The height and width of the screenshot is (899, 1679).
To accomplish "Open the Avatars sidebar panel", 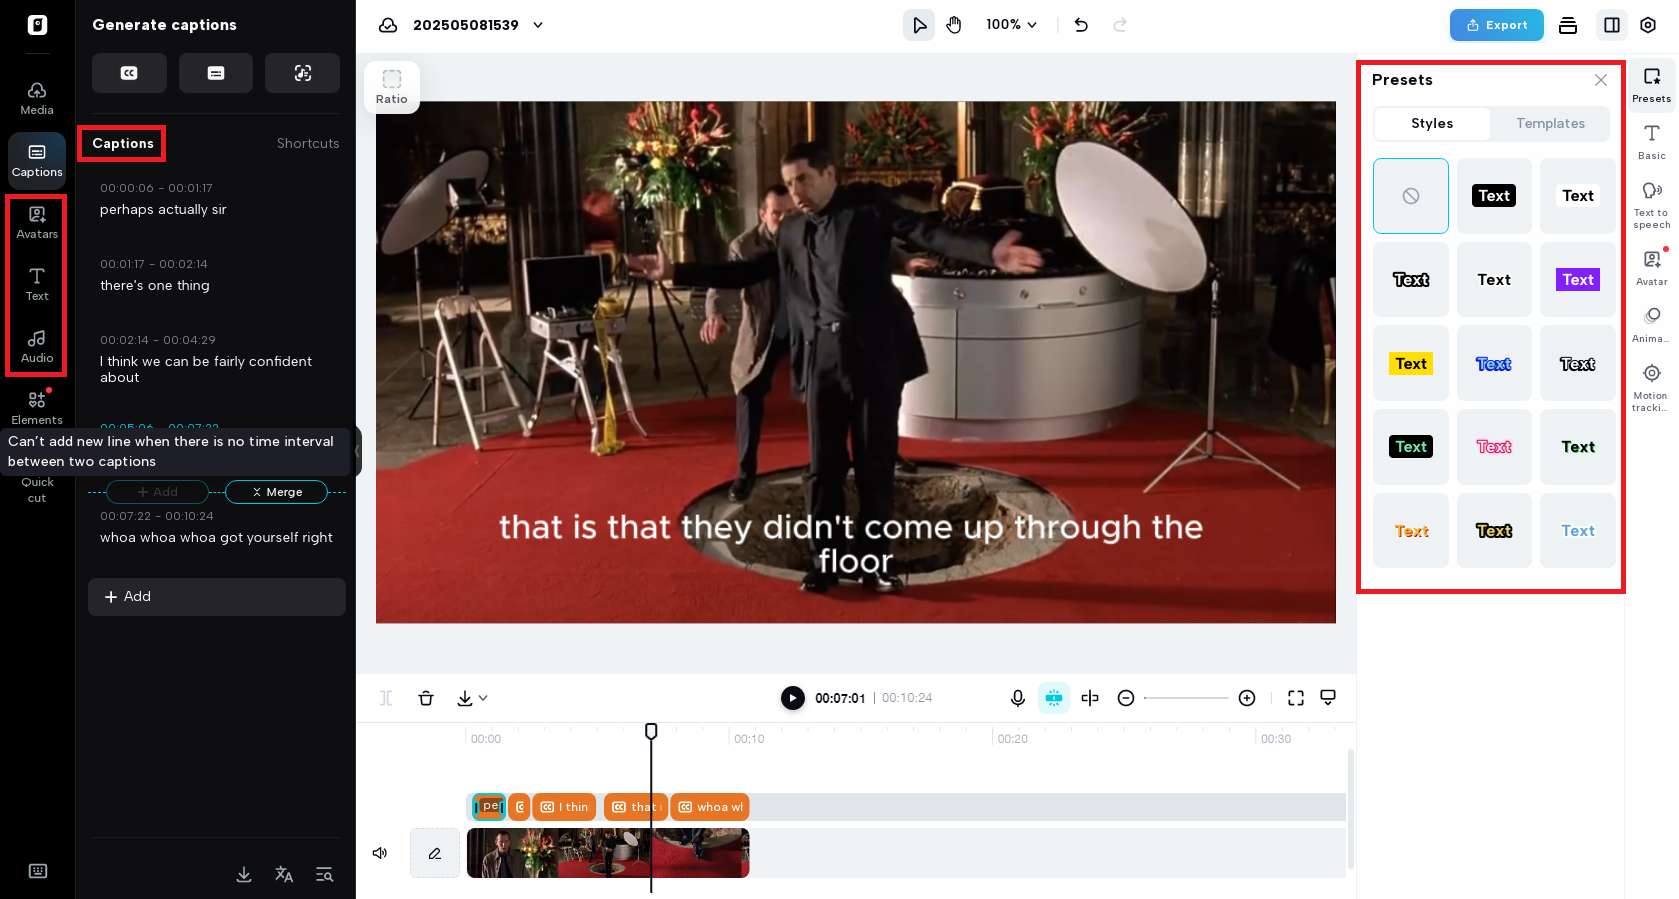I will coord(37,222).
